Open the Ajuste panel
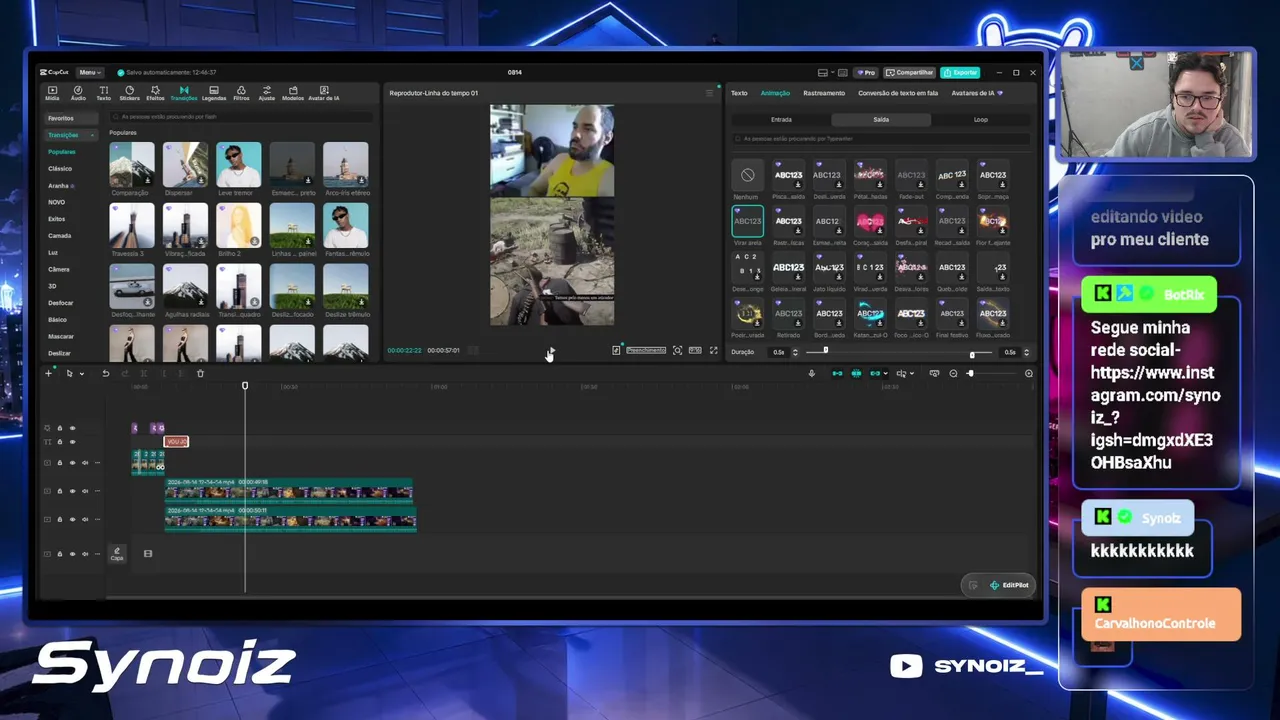This screenshot has height=720, width=1280. coord(267,93)
